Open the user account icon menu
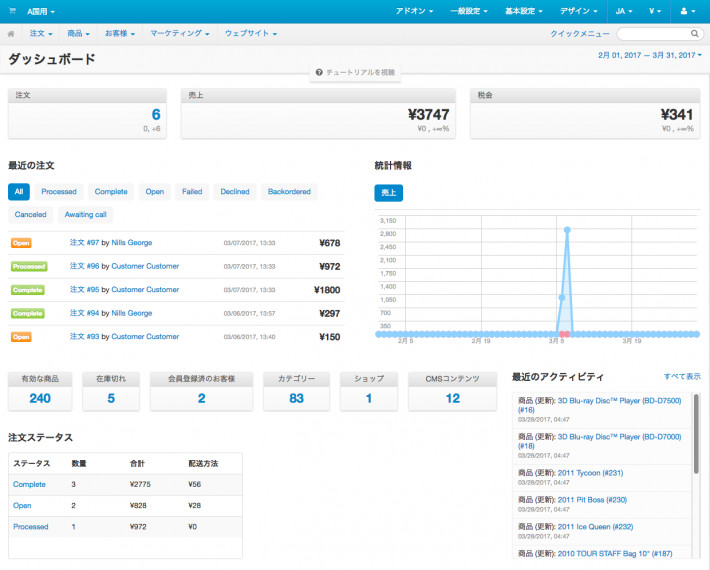 [x=687, y=10]
